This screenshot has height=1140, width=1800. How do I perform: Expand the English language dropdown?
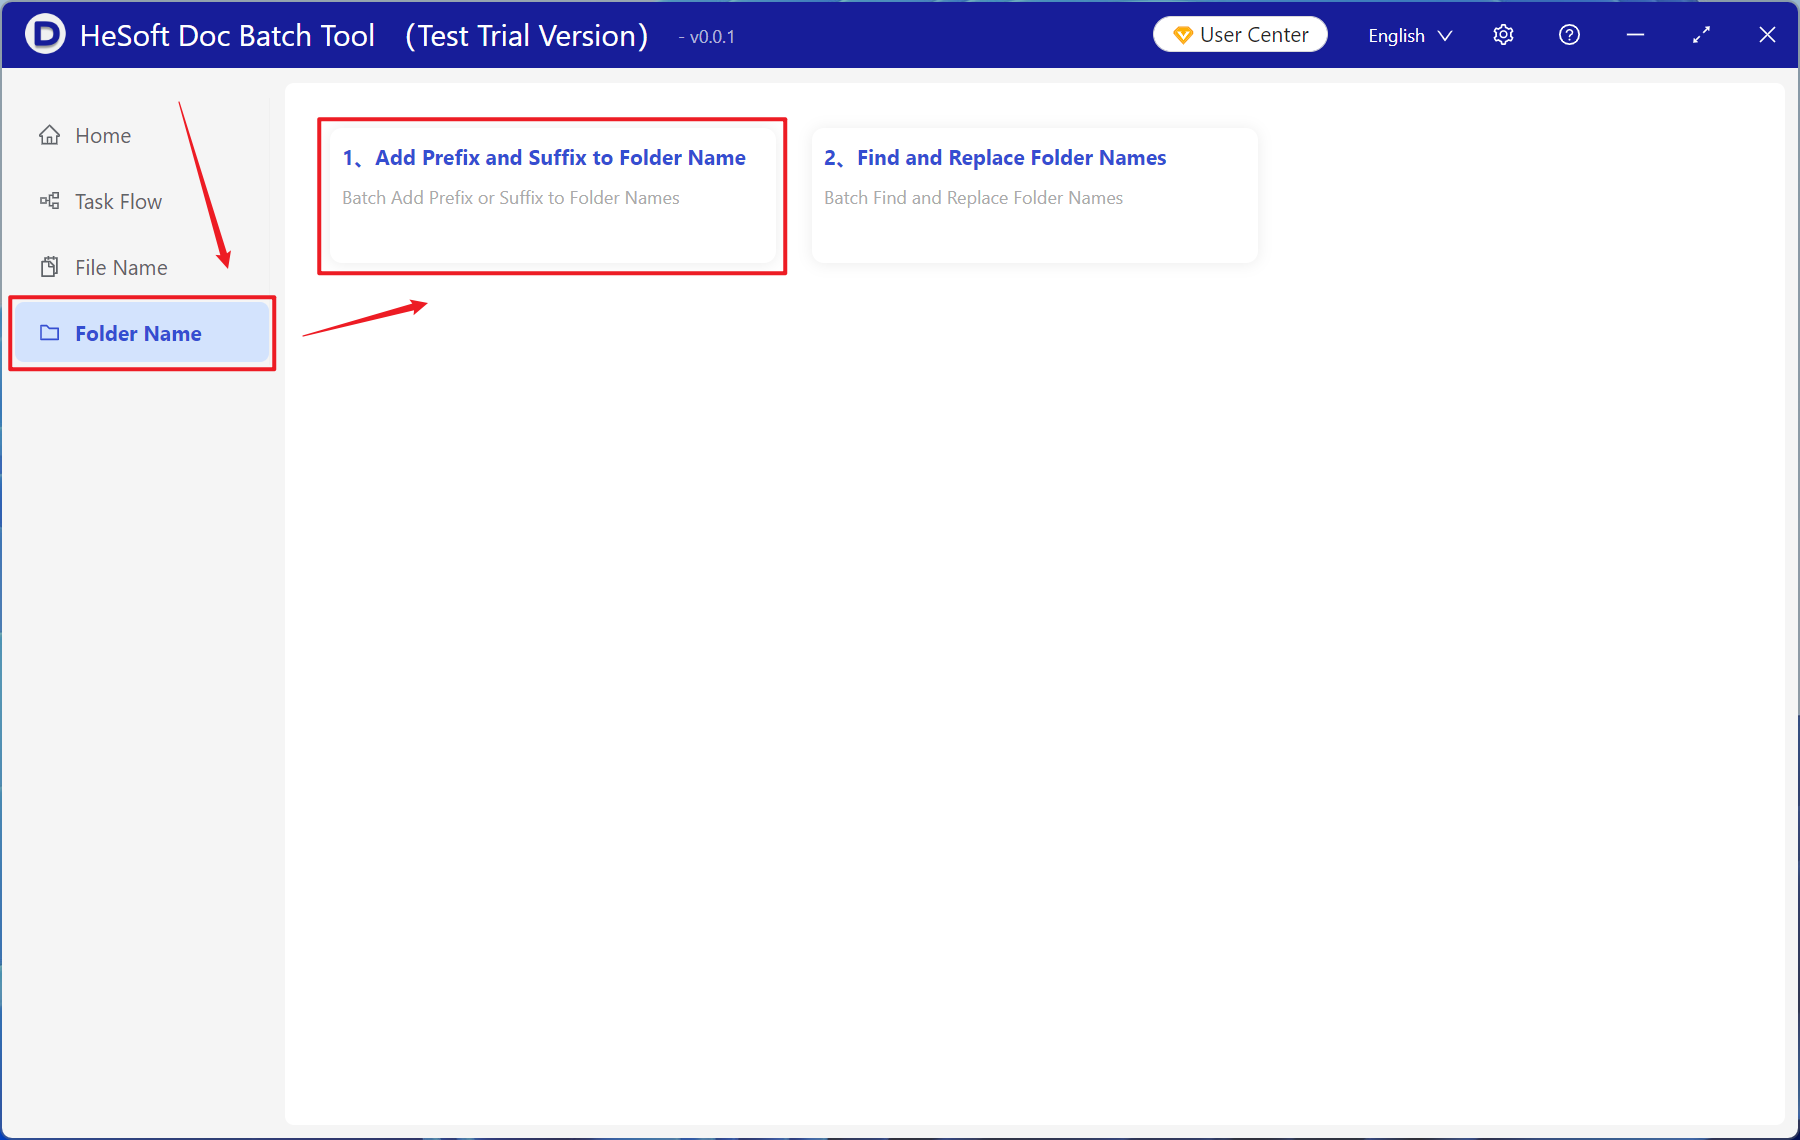(1410, 35)
